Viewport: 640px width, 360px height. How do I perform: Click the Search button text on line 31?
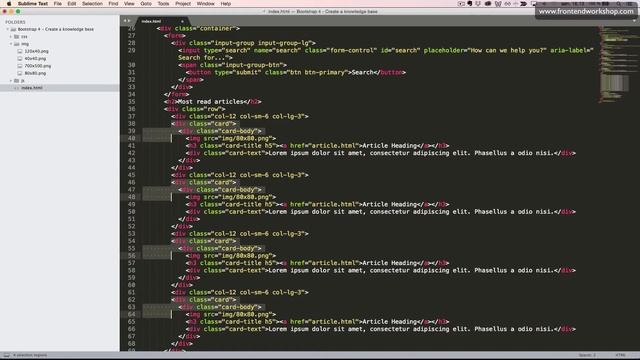coord(362,72)
